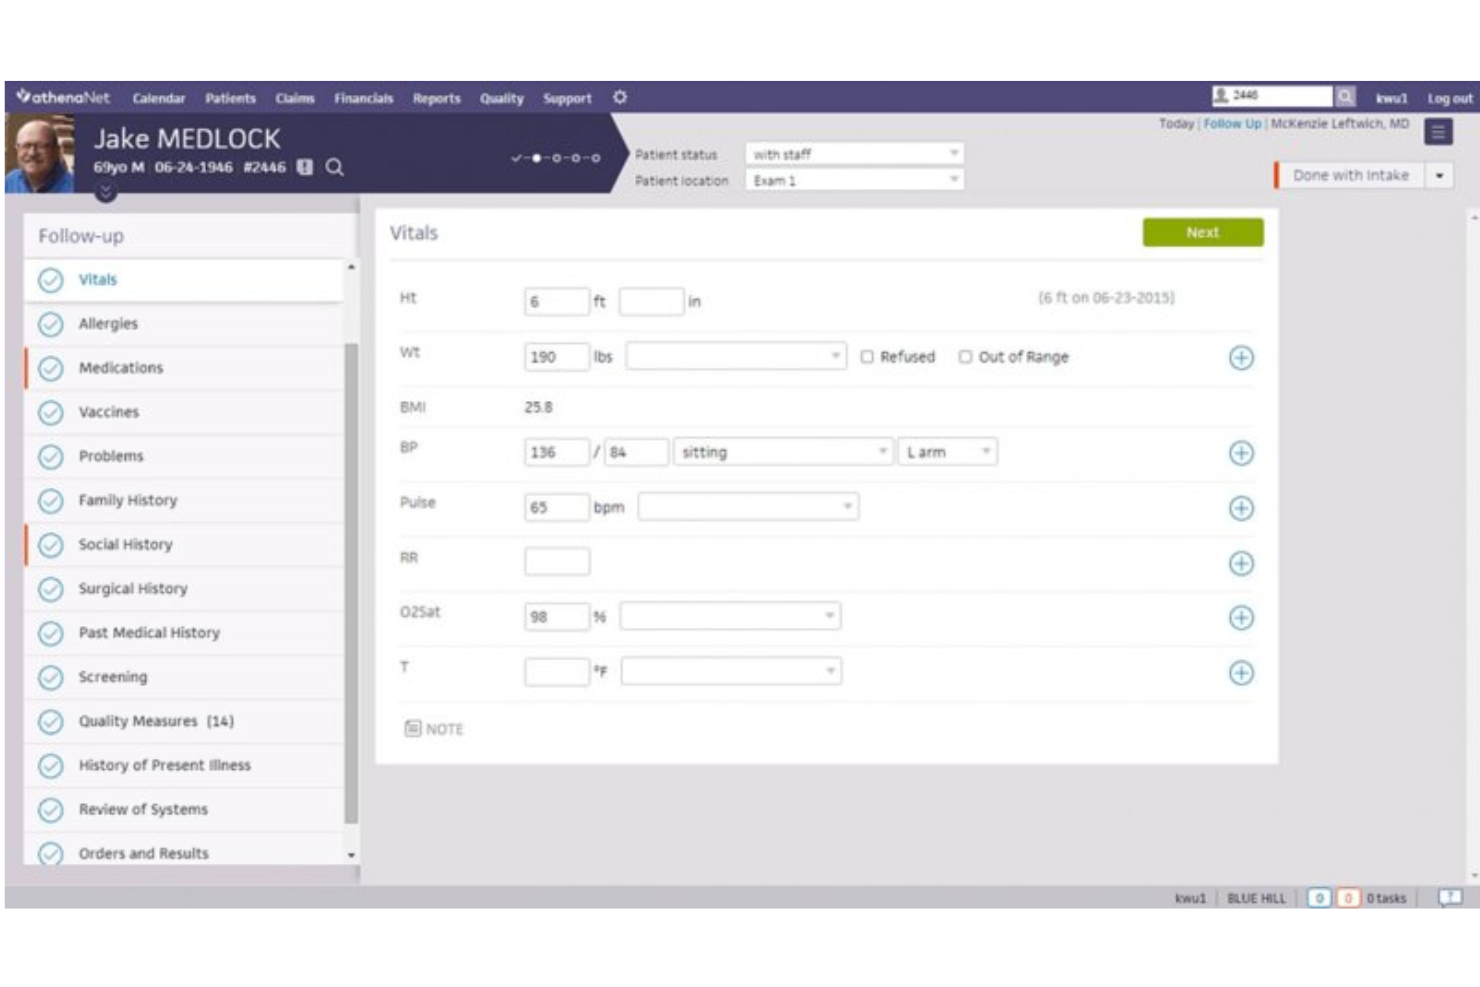
Task: Click the help bubble icon in the status bar
Action: (x=1449, y=898)
